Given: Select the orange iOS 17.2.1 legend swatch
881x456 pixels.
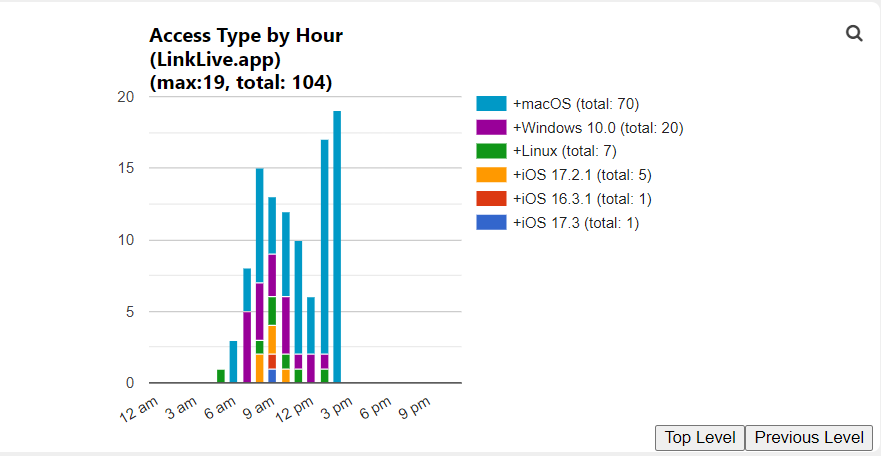Looking at the screenshot, I should [491, 175].
